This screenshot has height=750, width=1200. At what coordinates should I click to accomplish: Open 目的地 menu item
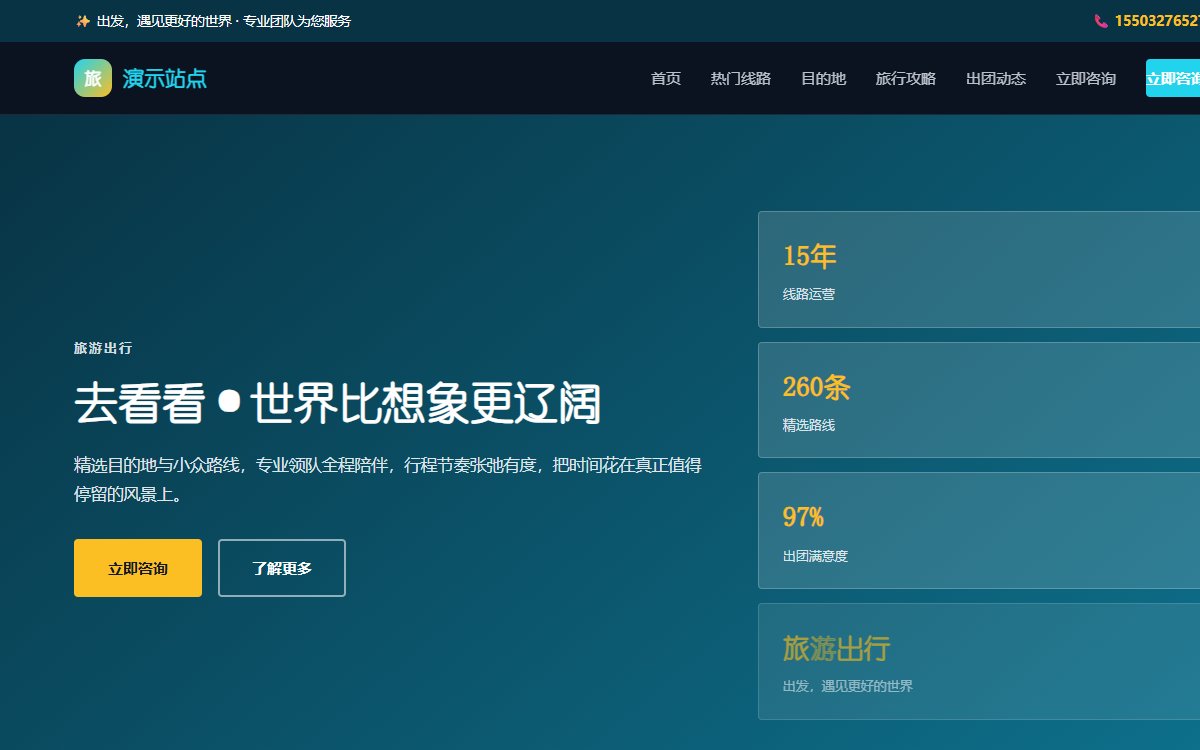coord(823,78)
